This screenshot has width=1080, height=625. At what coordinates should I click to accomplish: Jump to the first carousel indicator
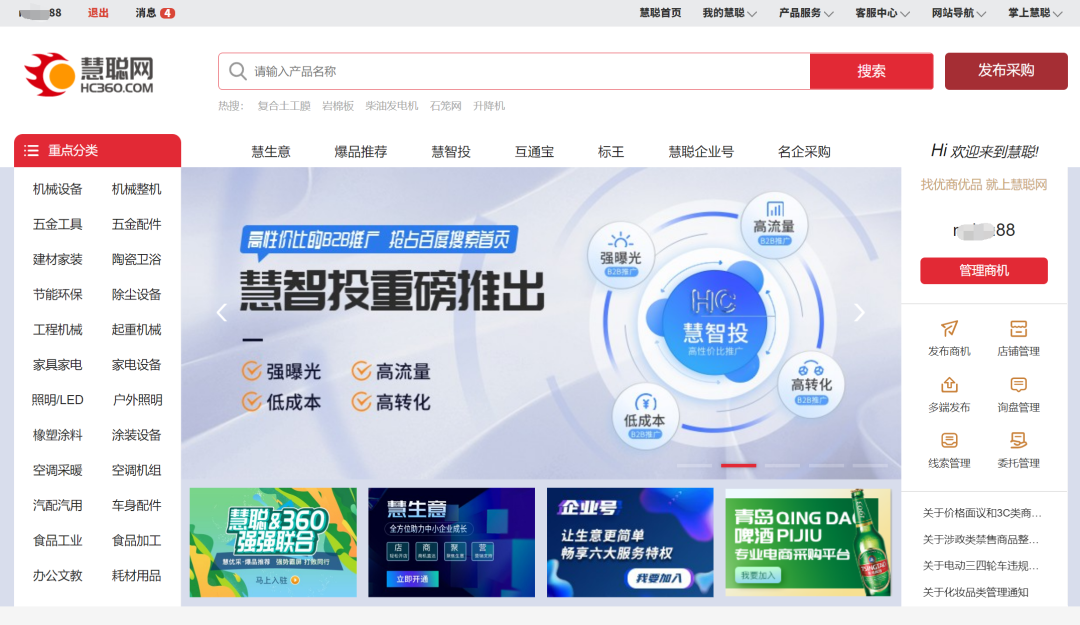(x=694, y=466)
